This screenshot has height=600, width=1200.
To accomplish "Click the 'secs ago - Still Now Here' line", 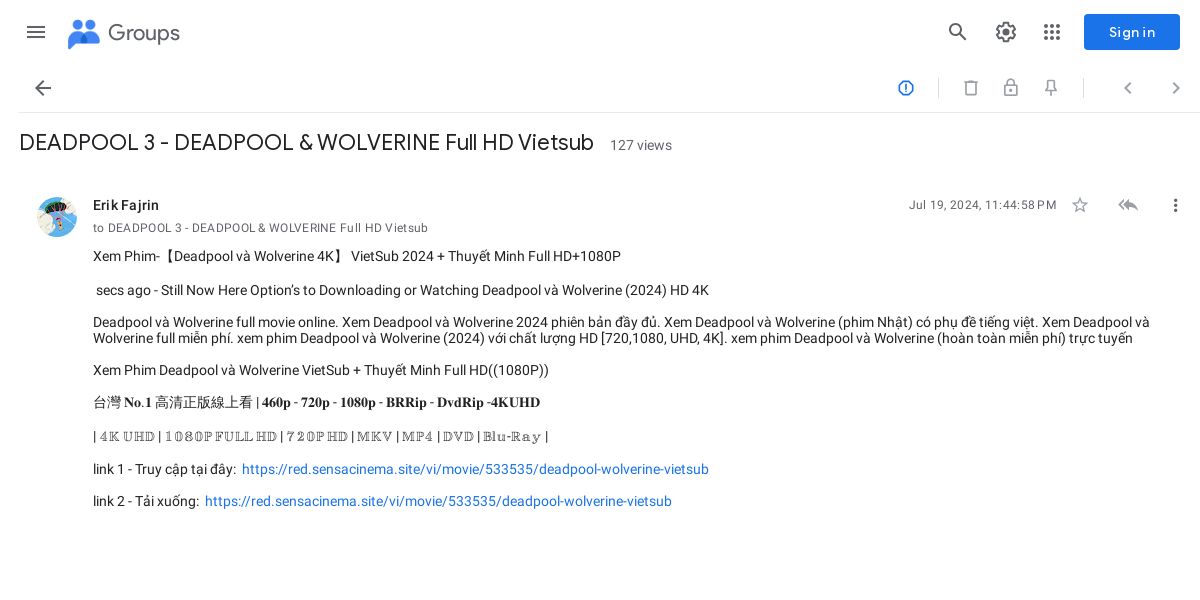I will (x=402, y=290).
